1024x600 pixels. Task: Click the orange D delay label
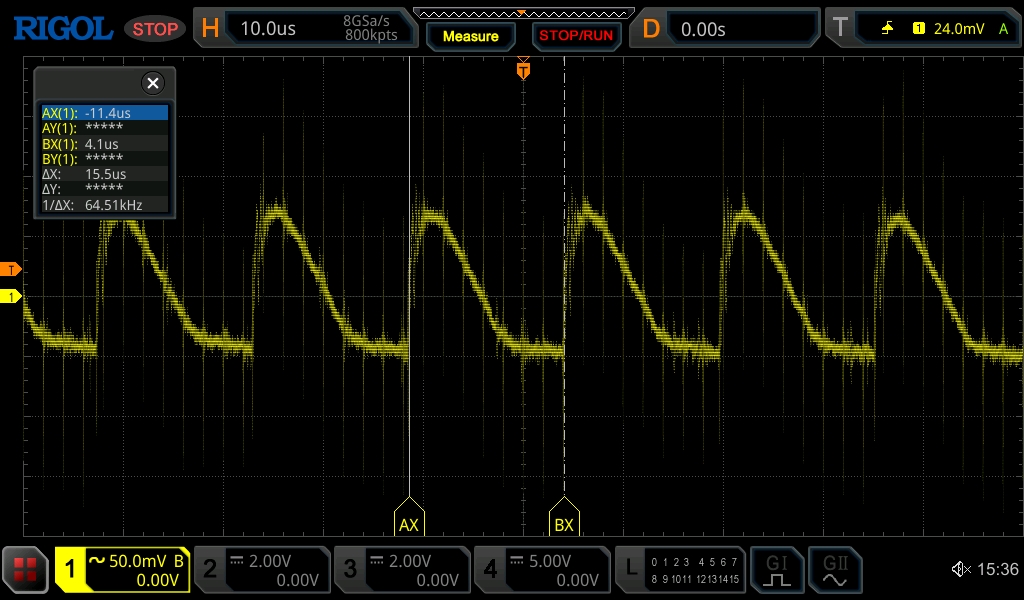(x=651, y=28)
